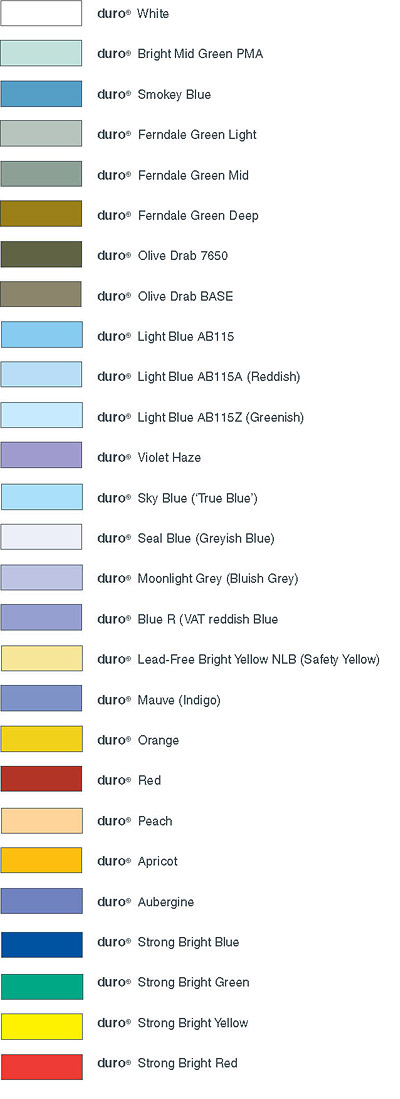Click the Violet Haze color swatch
400x1099 pixels.
[41, 455]
